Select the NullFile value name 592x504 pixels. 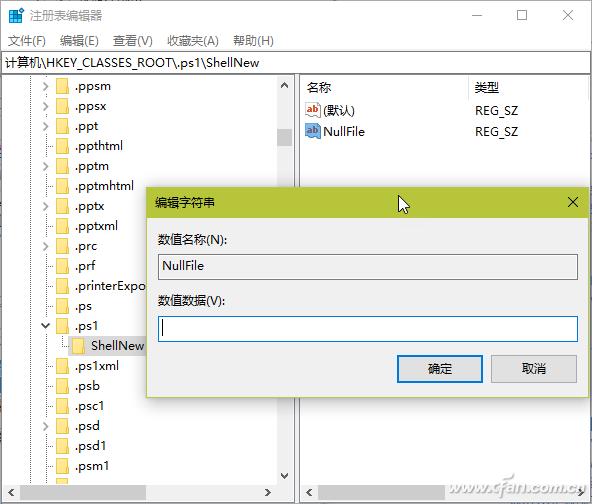point(344,131)
